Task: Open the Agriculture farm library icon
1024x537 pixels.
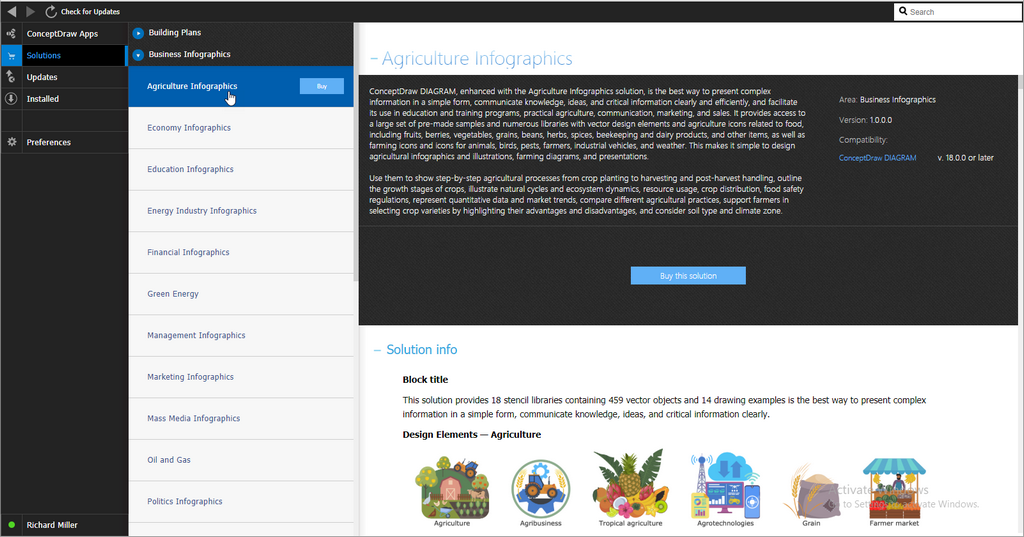Action: tap(452, 488)
